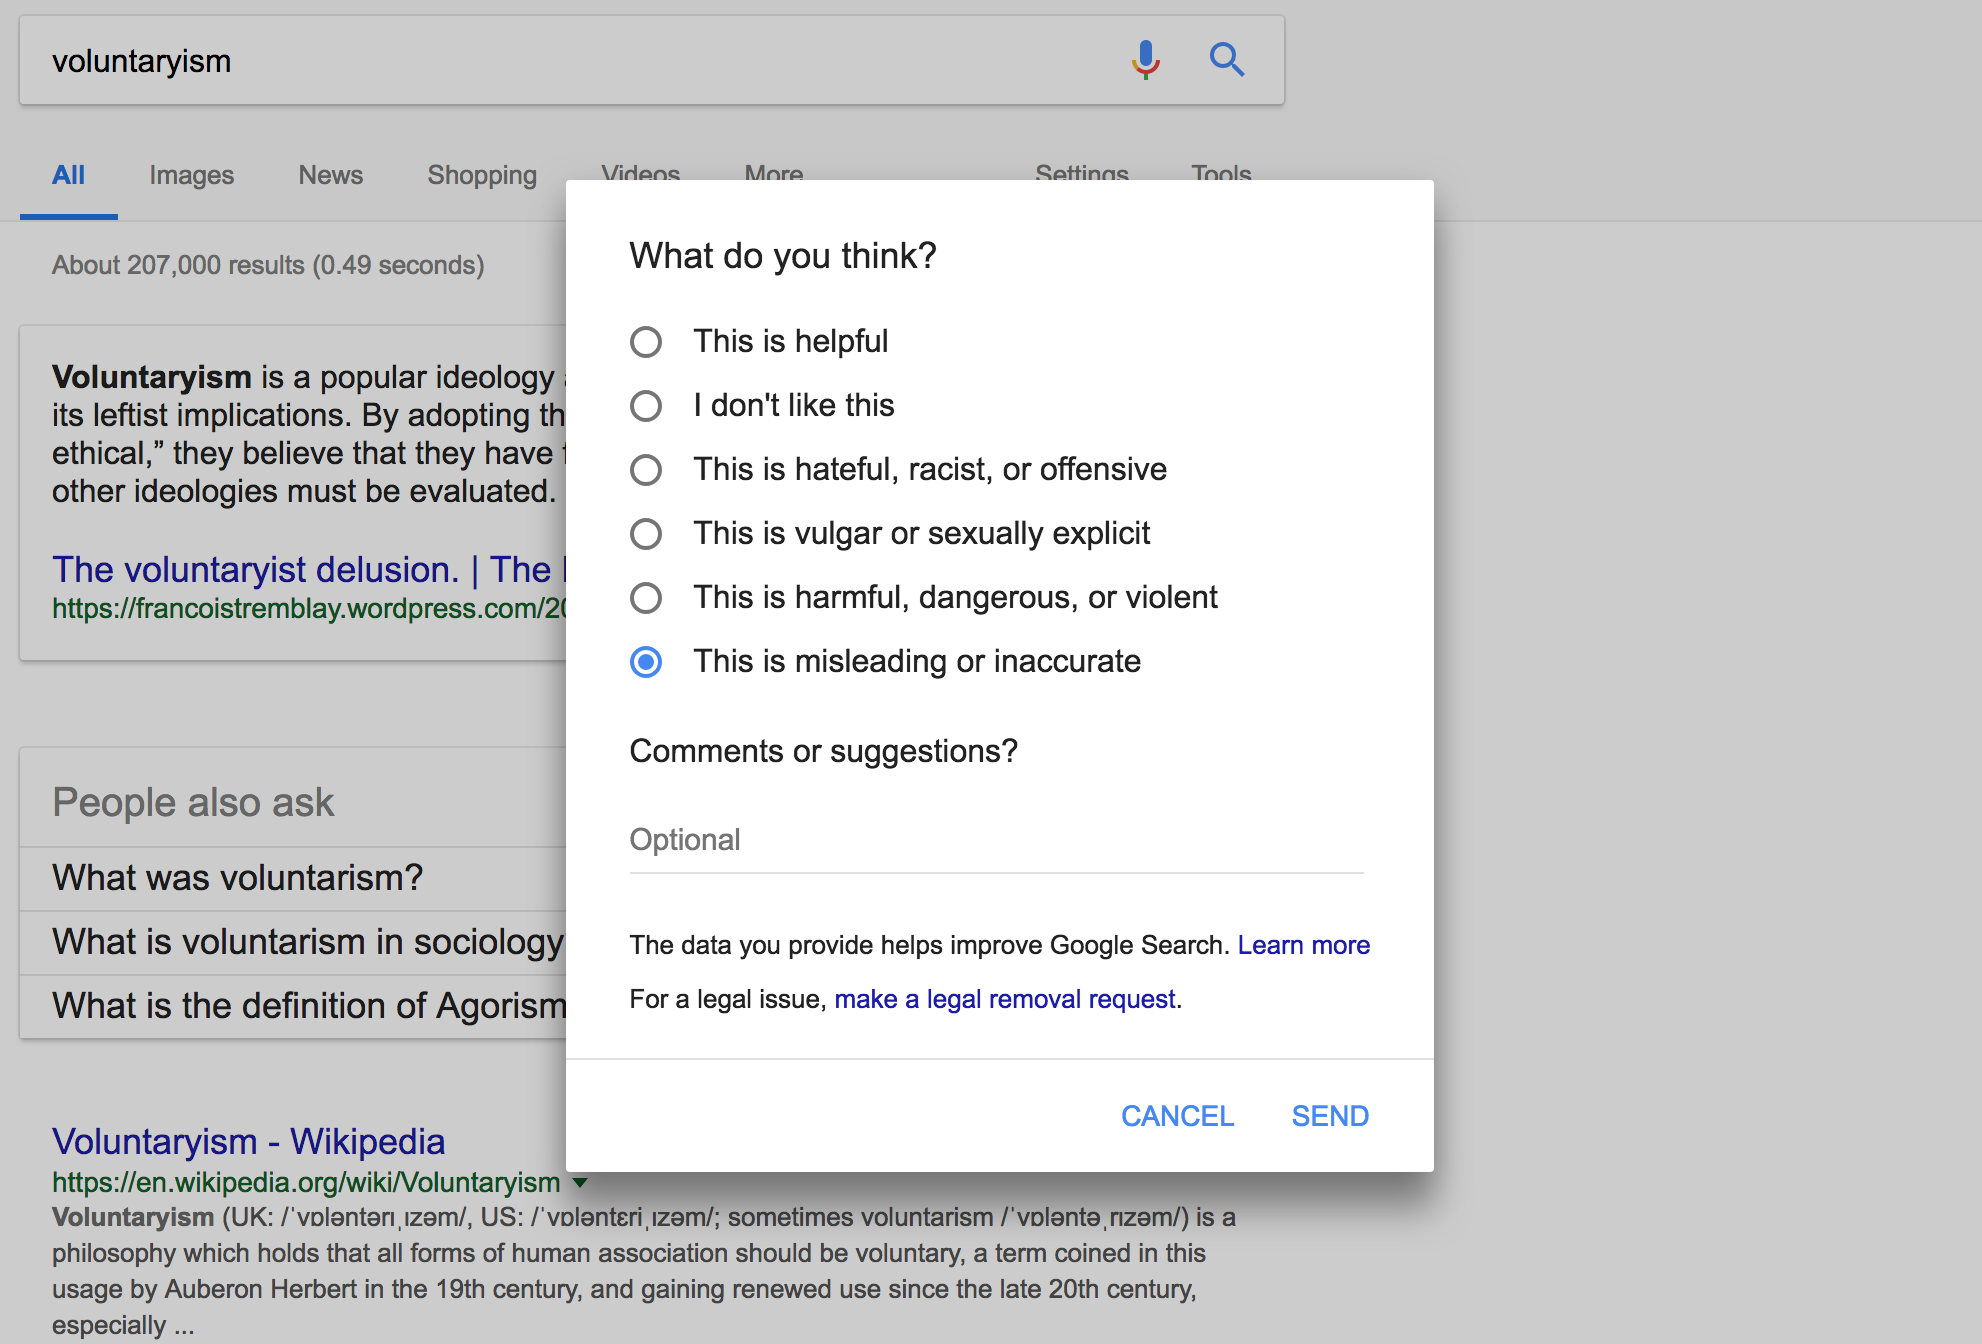Image resolution: width=1982 pixels, height=1344 pixels.
Task: Click the Images tab in search results
Action: (192, 174)
